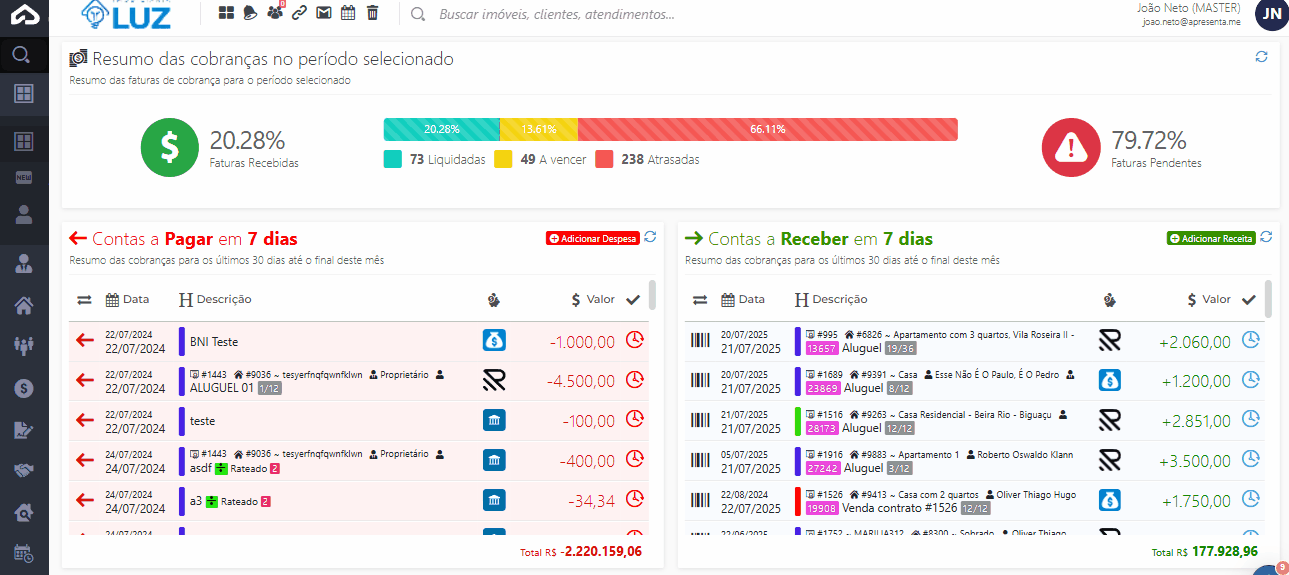Click the Adicionar Receita button
Viewport: 1289px width, 575px height.
pos(1211,238)
